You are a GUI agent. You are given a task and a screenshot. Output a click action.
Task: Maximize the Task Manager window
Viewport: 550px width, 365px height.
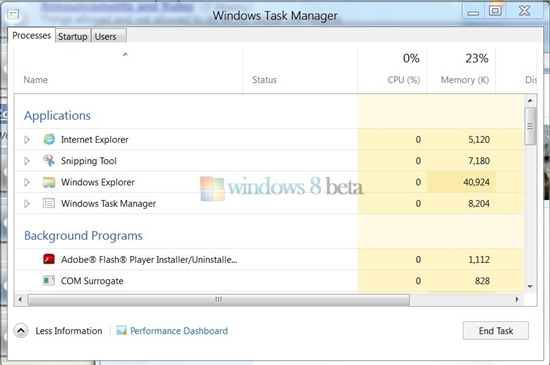point(495,11)
